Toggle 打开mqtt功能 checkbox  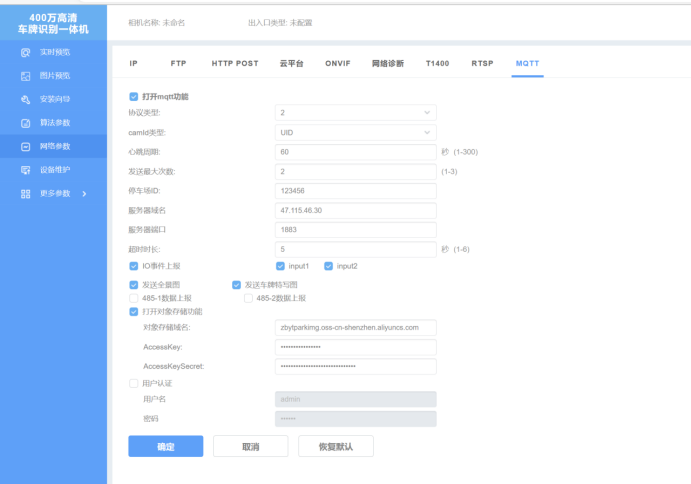(134, 97)
